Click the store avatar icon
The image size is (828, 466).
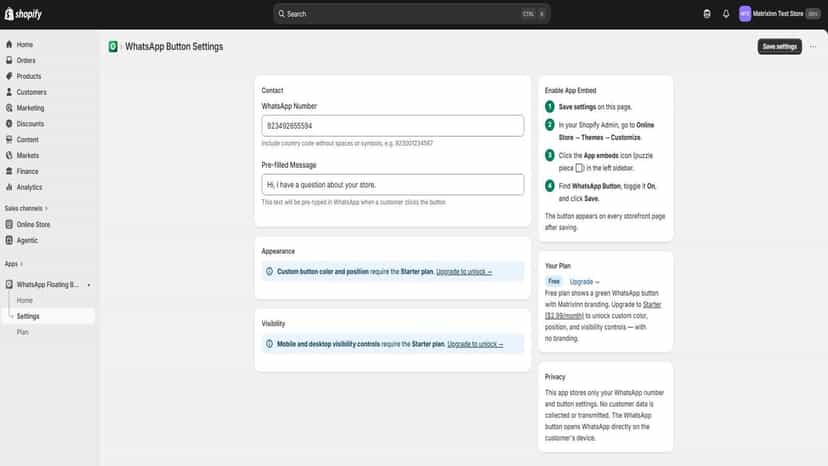click(x=745, y=14)
